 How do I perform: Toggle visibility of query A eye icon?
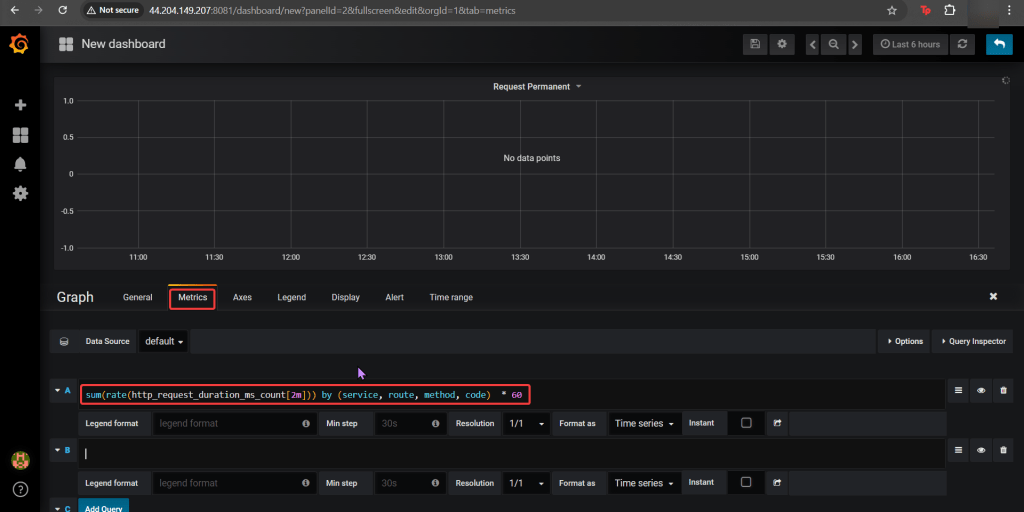click(981, 391)
